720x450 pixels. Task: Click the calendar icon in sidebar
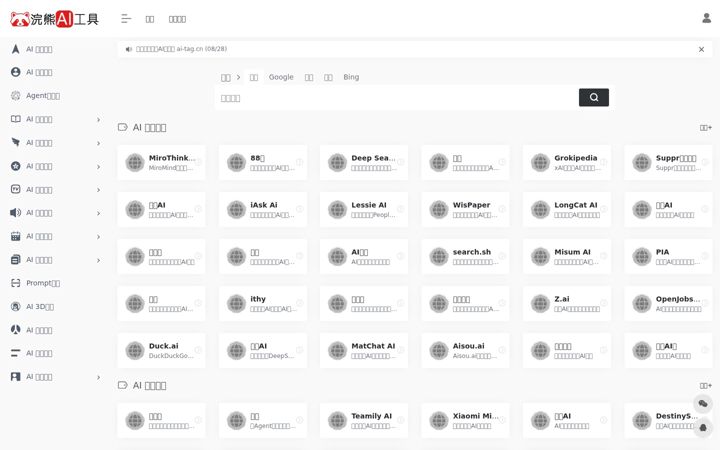16,236
